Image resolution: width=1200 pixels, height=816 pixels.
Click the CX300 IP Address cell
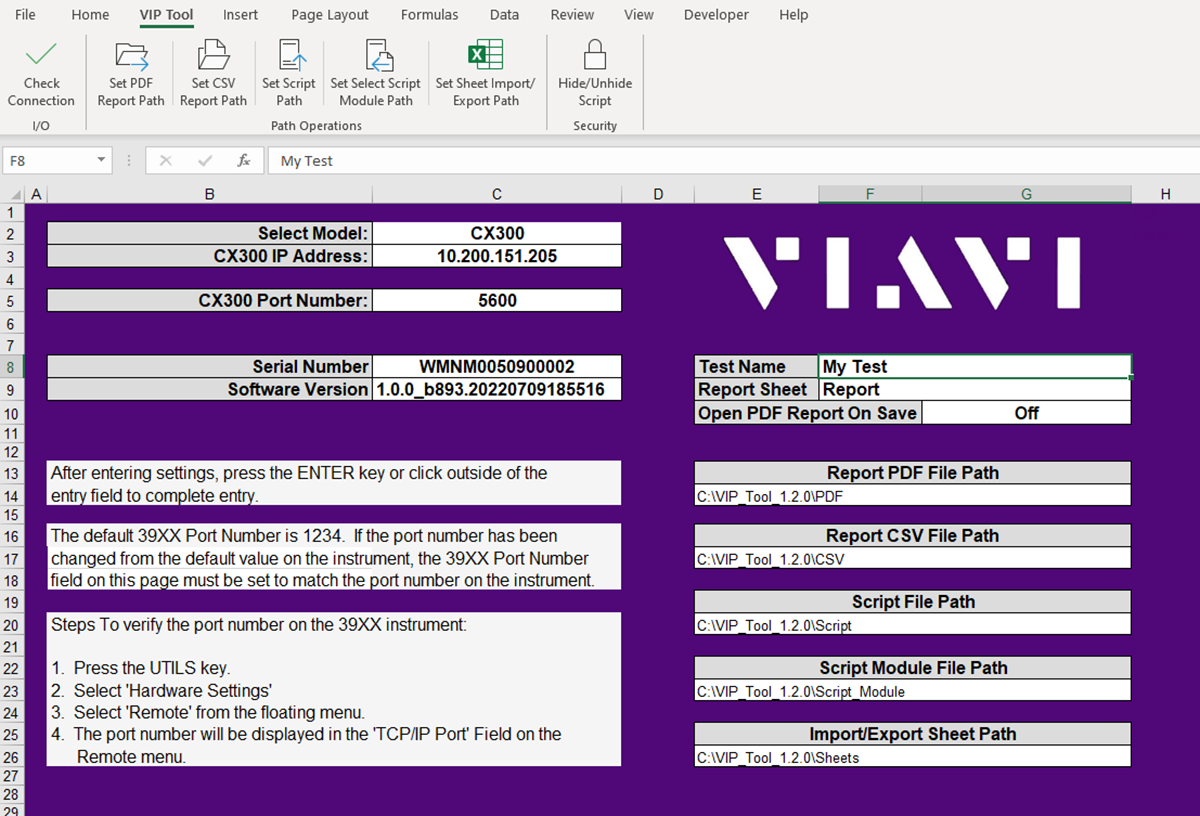(x=496, y=255)
